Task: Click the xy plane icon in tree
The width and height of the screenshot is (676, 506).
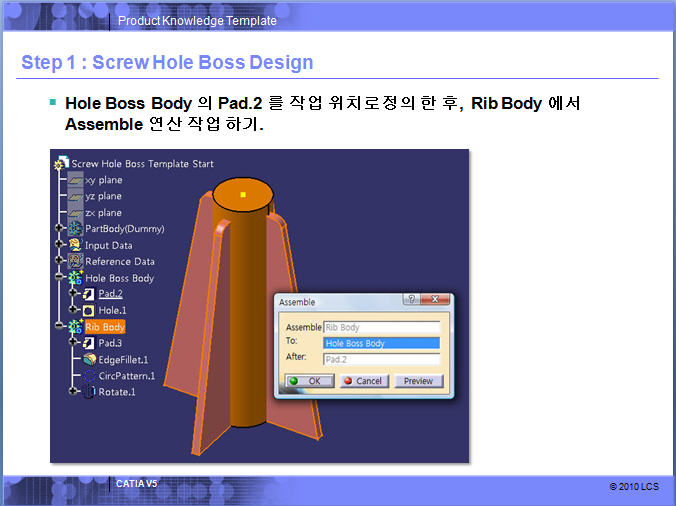Action: [x=75, y=180]
